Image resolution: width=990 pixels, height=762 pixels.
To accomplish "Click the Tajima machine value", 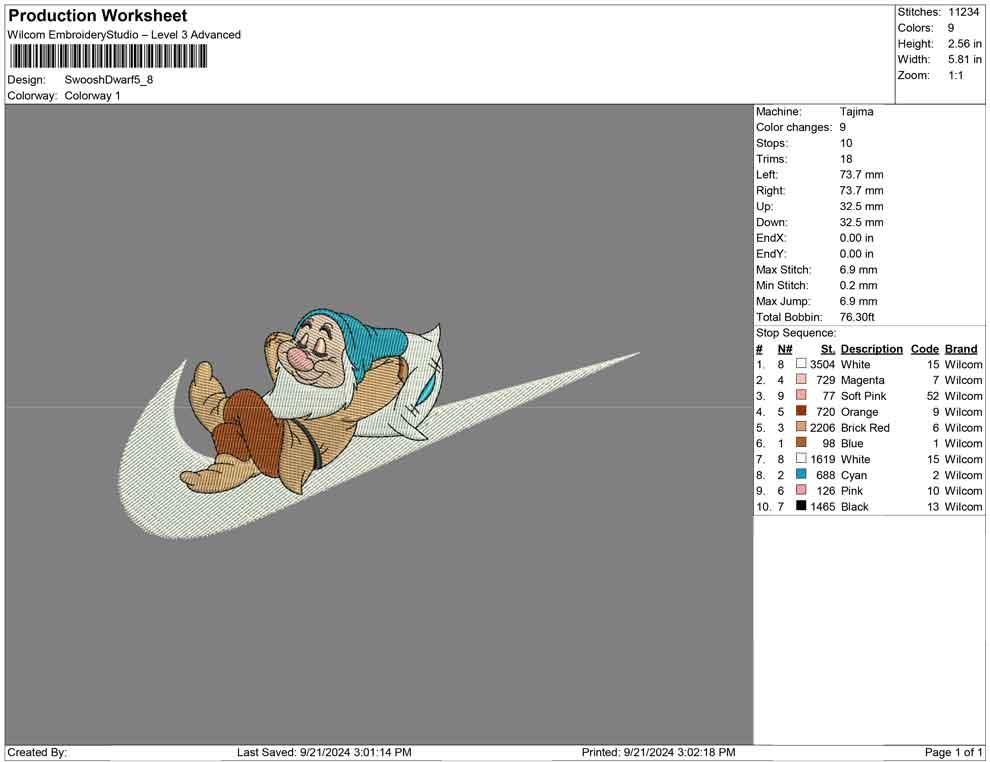I will coord(856,112).
